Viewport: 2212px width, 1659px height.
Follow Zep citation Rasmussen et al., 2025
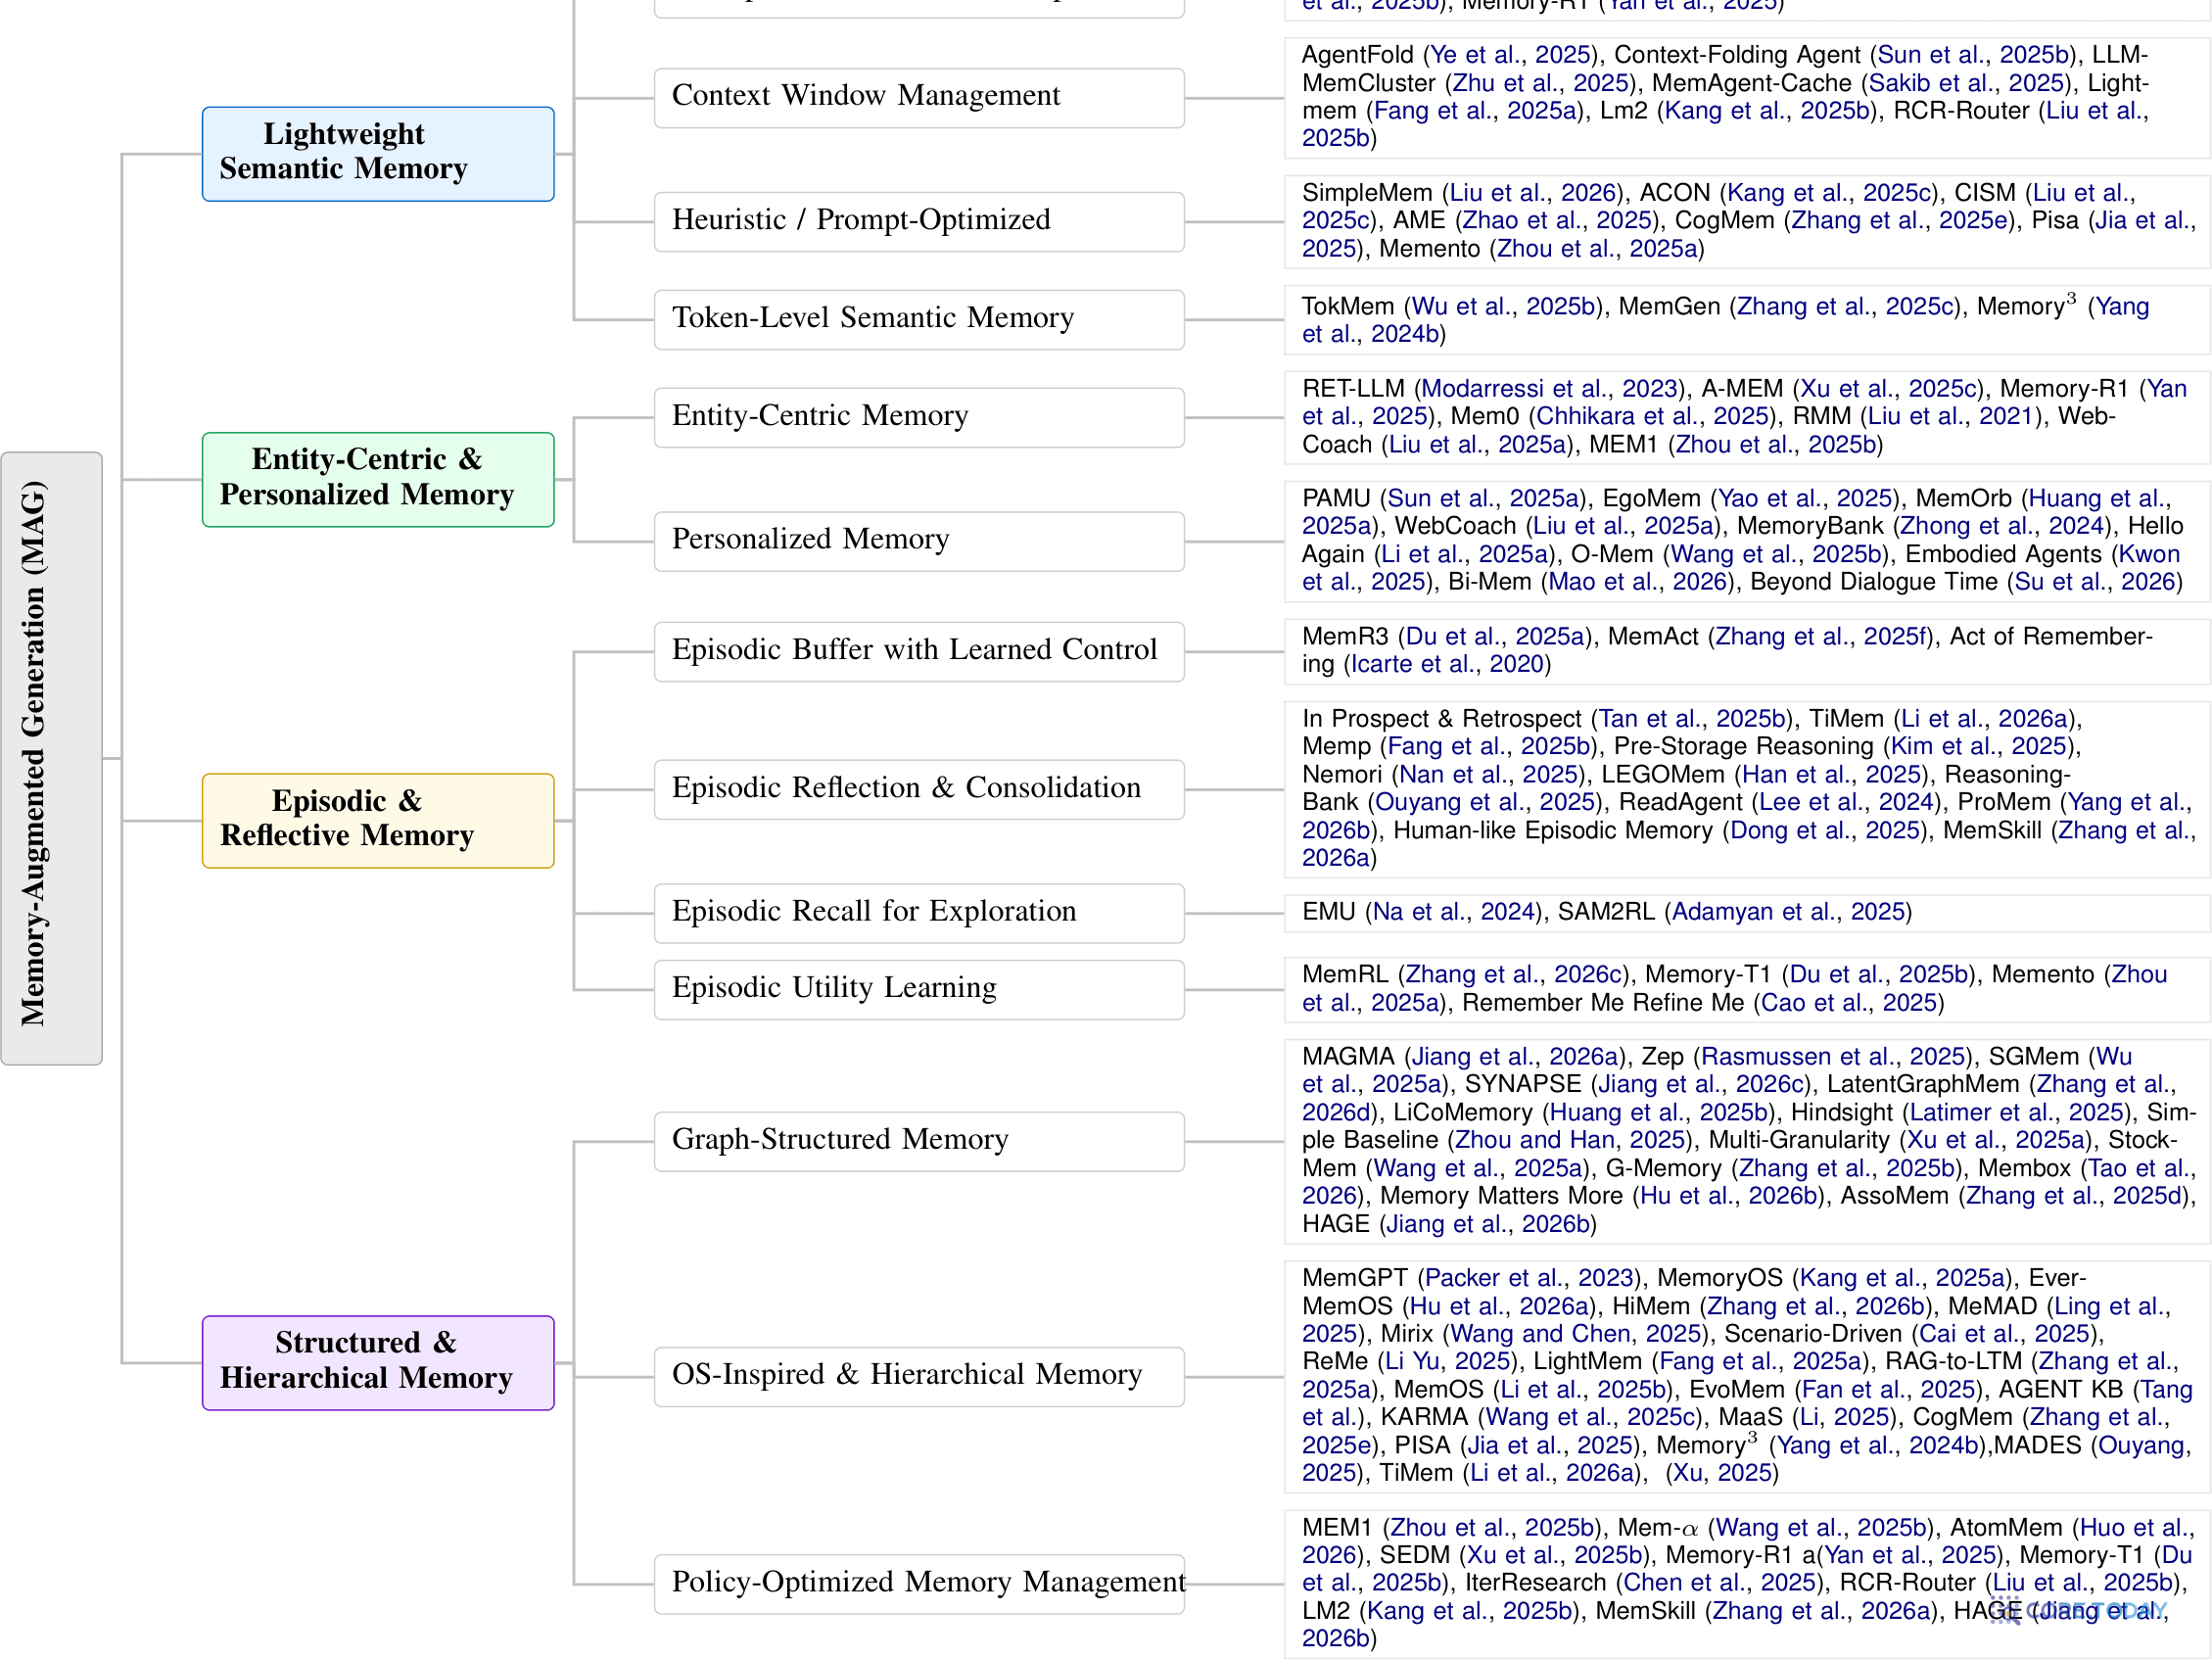(1832, 1056)
